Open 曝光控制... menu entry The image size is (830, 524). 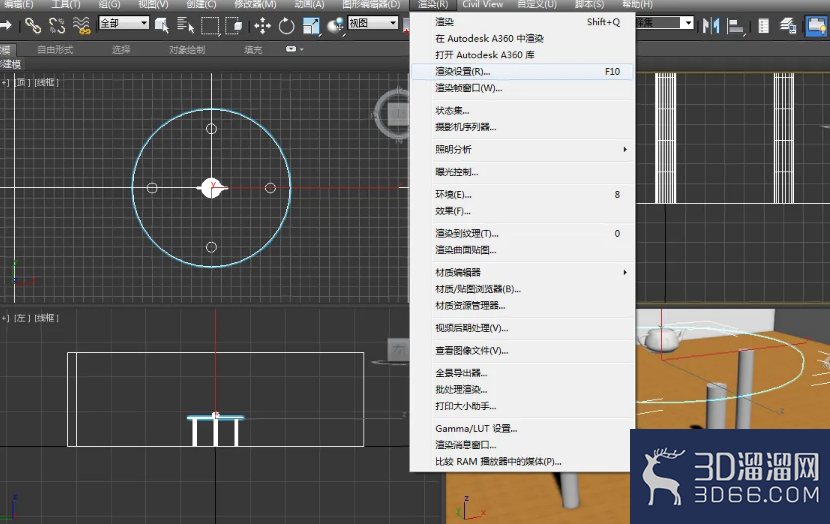pos(522,172)
